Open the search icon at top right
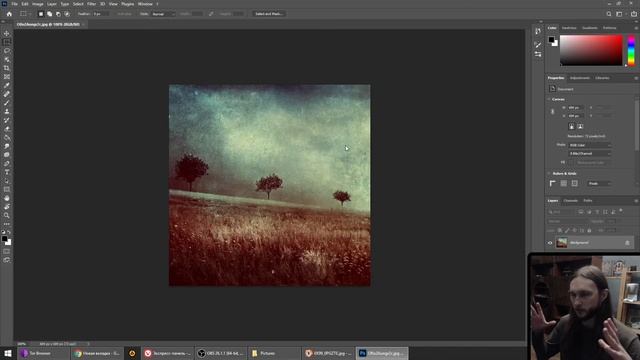The image size is (640, 360). tap(609, 14)
